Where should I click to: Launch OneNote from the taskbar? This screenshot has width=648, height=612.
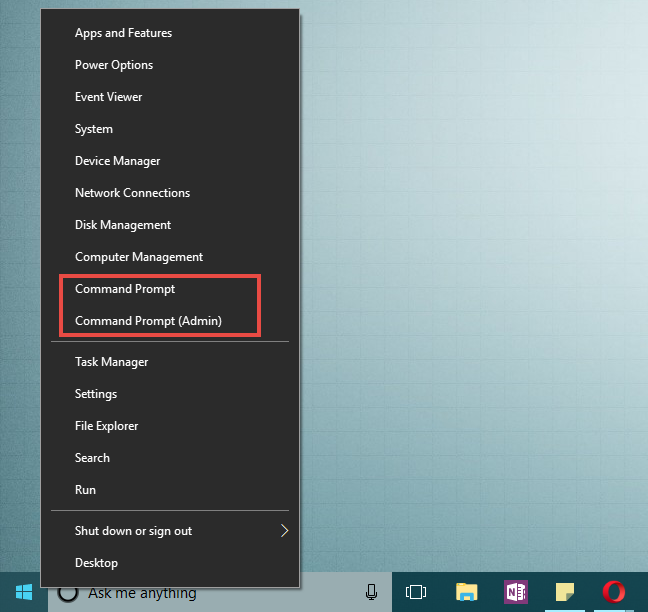pyautogui.click(x=516, y=592)
